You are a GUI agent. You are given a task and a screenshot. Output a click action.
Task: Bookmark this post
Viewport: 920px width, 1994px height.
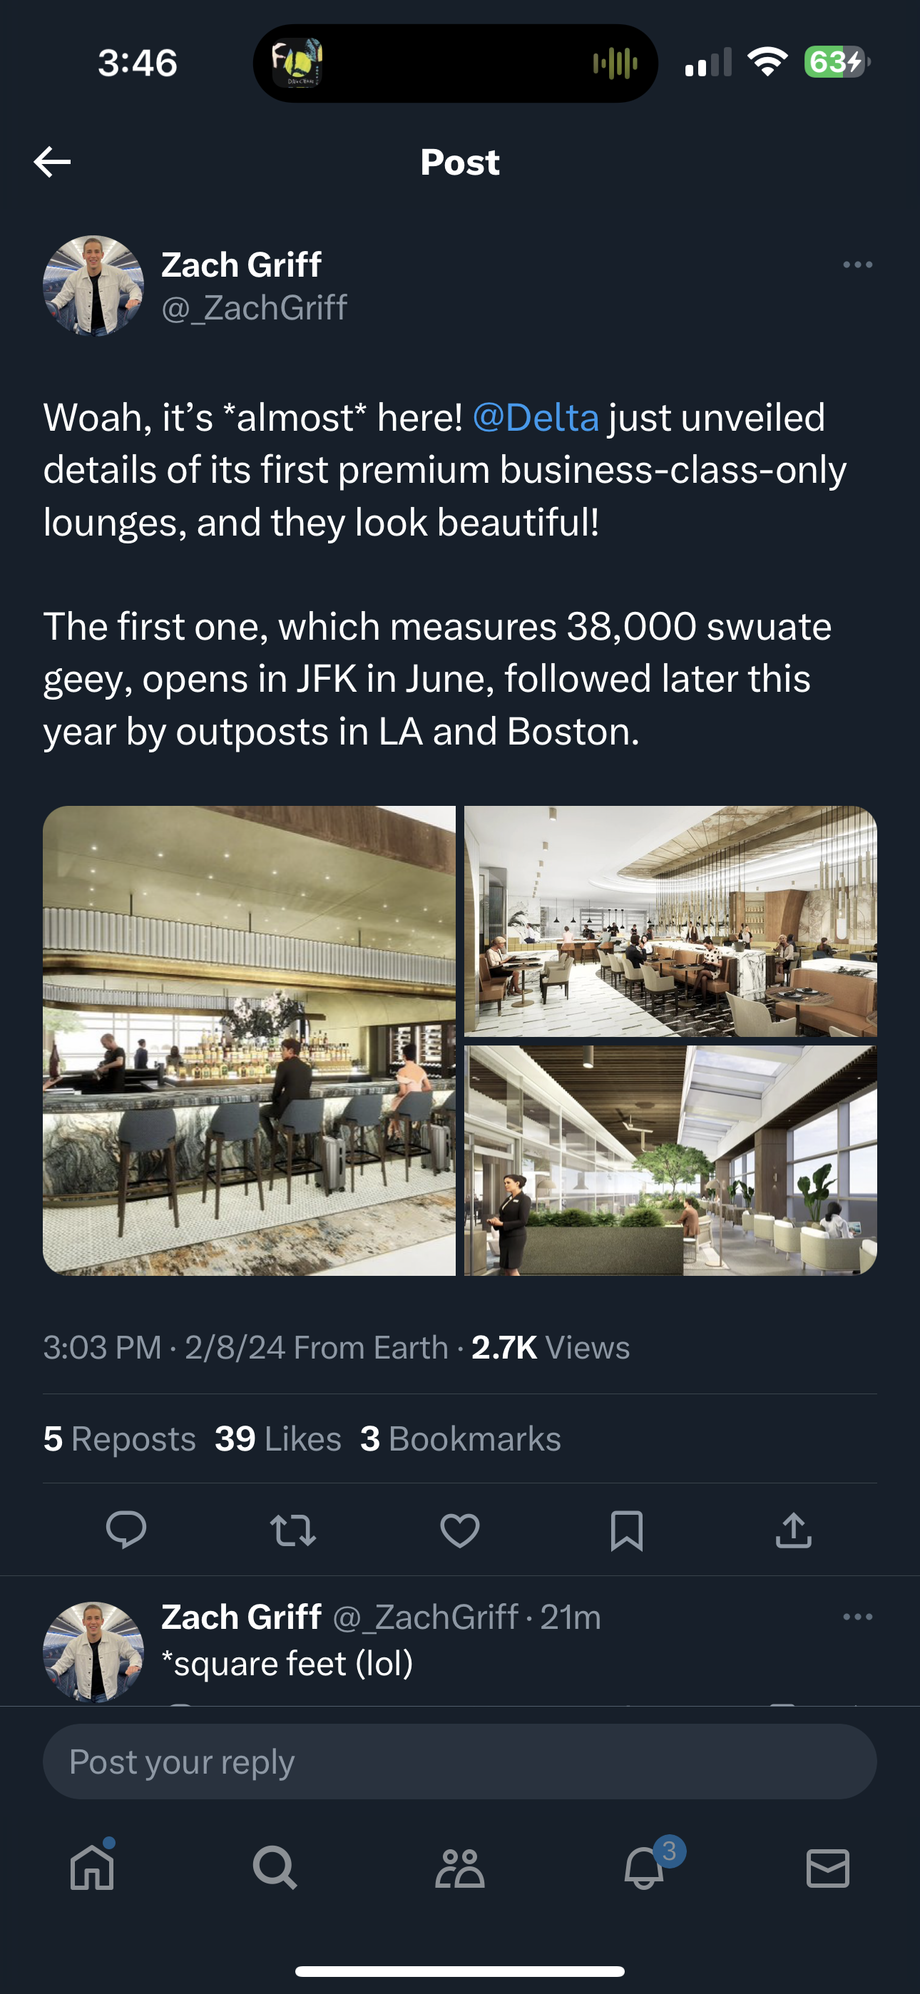pos(626,1529)
